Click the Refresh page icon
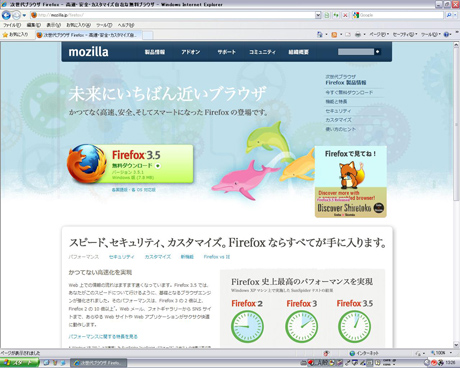460x368 pixels. [336, 15]
